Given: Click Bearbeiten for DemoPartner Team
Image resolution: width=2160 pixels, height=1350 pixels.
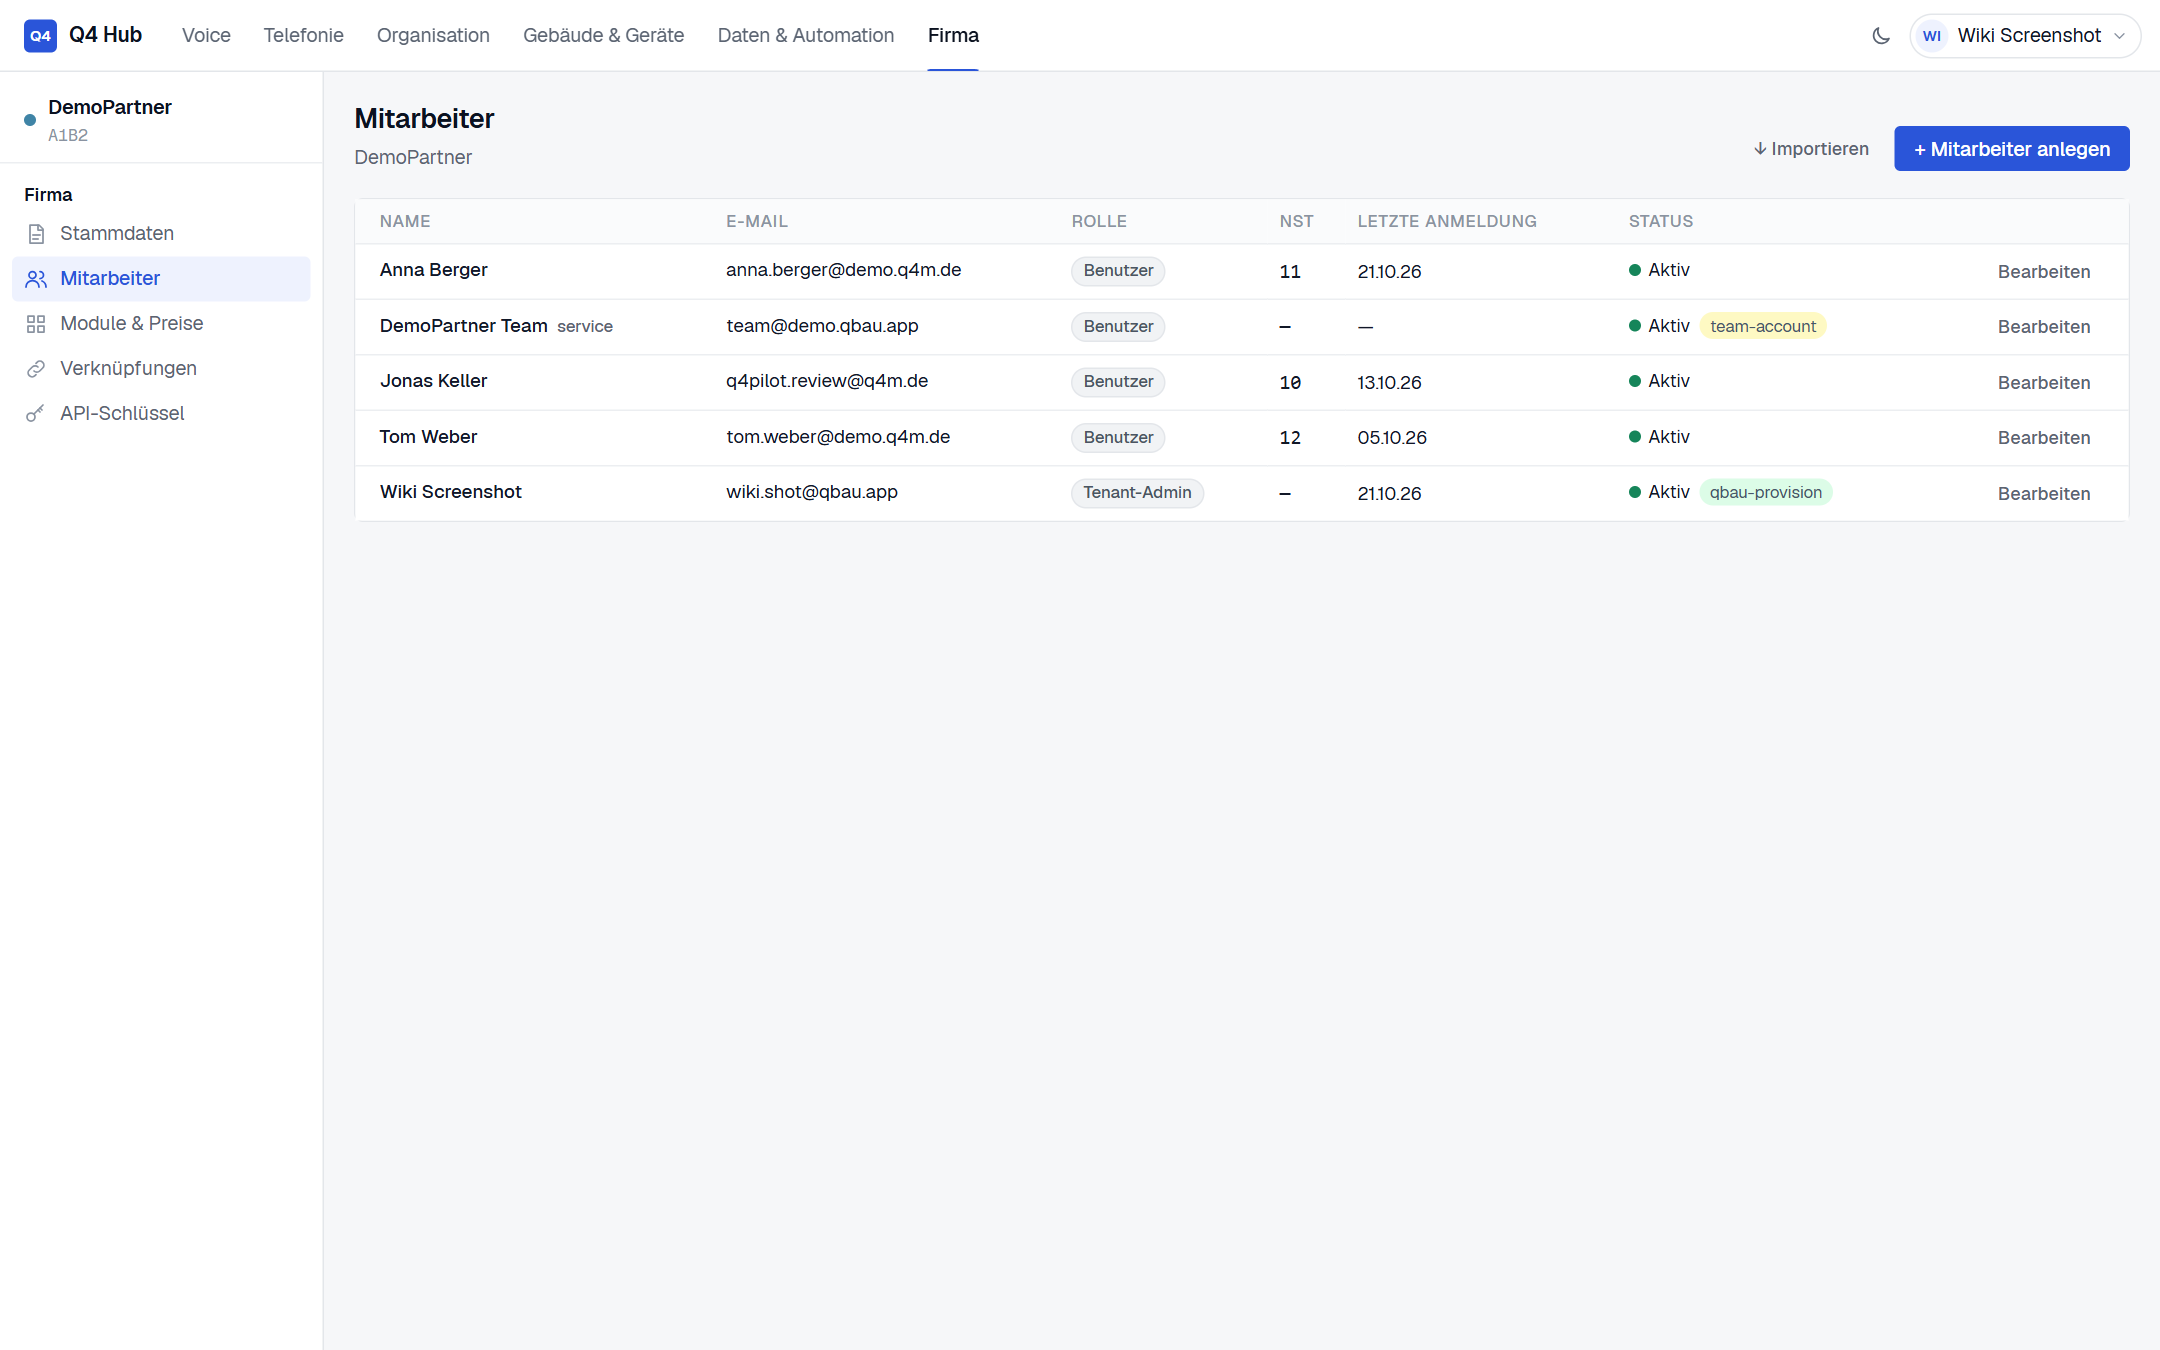Looking at the screenshot, I should tap(2043, 327).
